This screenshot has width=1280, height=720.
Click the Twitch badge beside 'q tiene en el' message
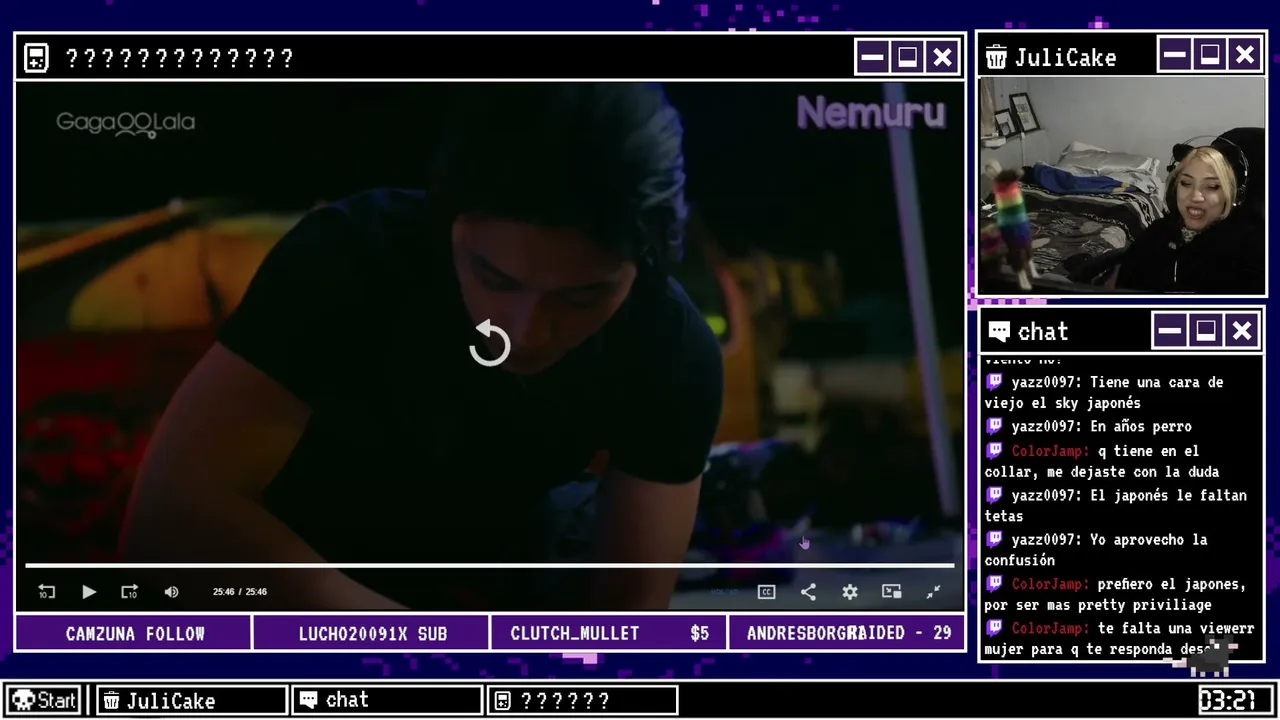pyautogui.click(x=994, y=450)
